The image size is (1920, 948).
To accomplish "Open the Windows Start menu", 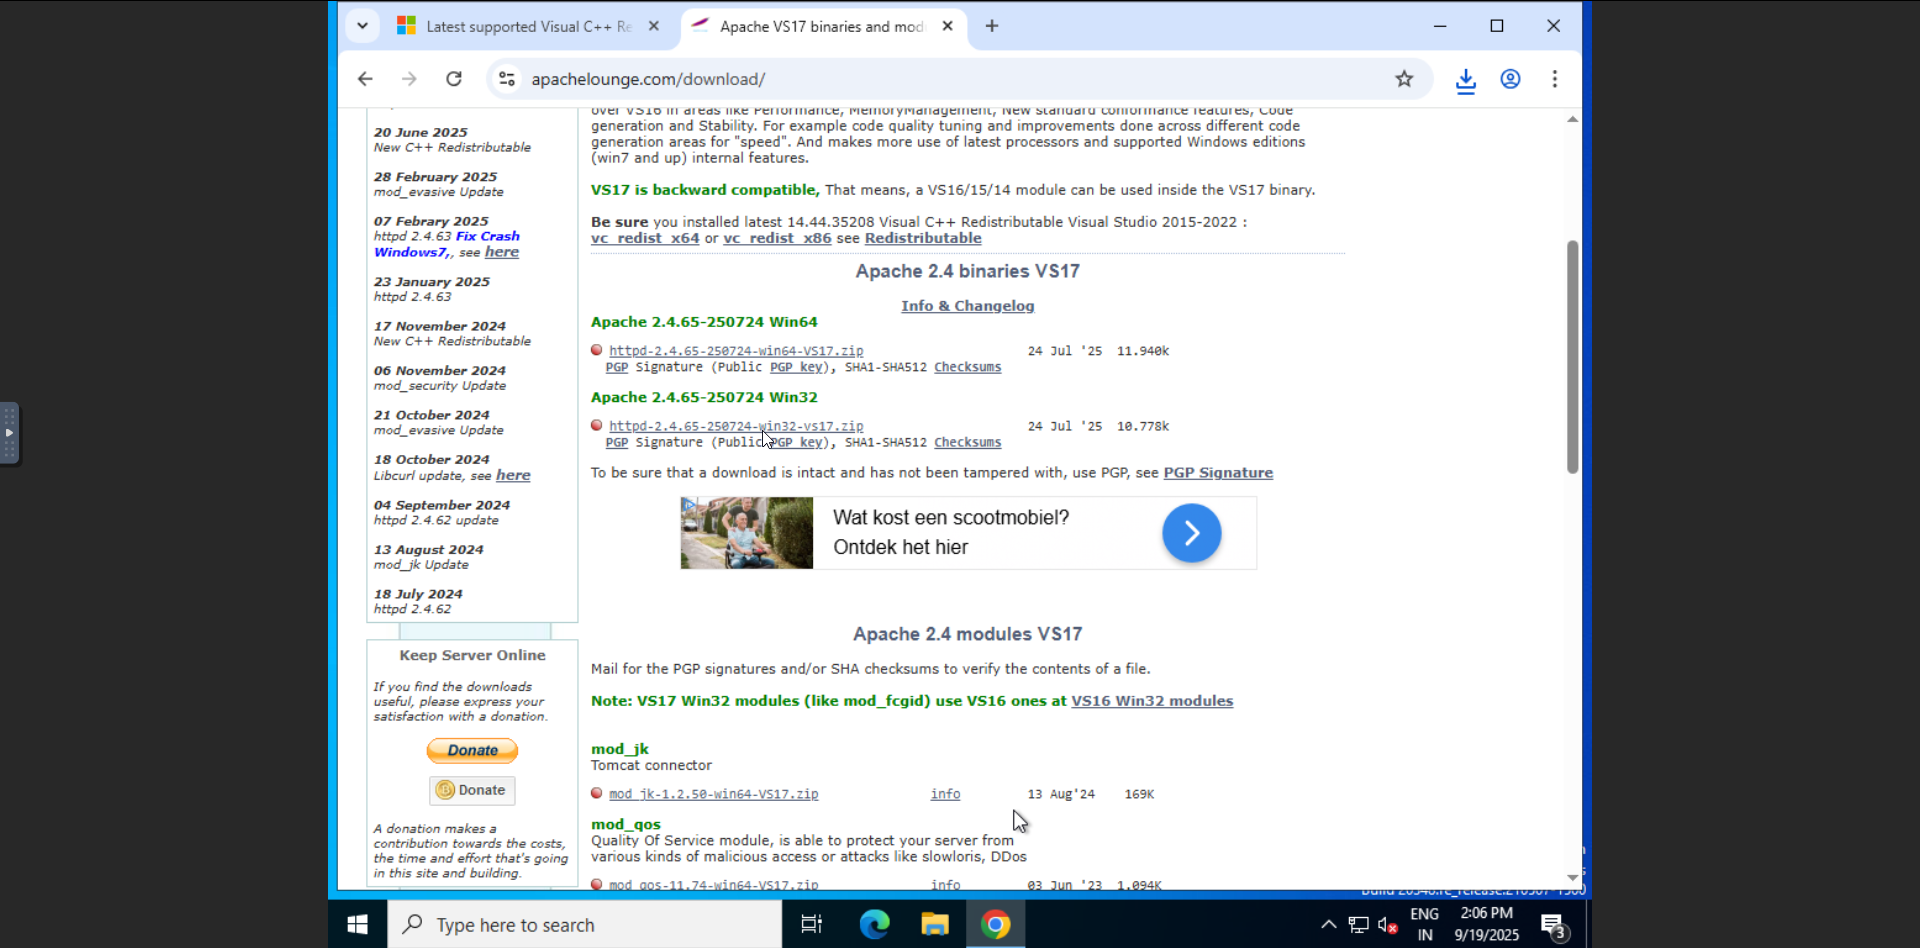I will (357, 925).
